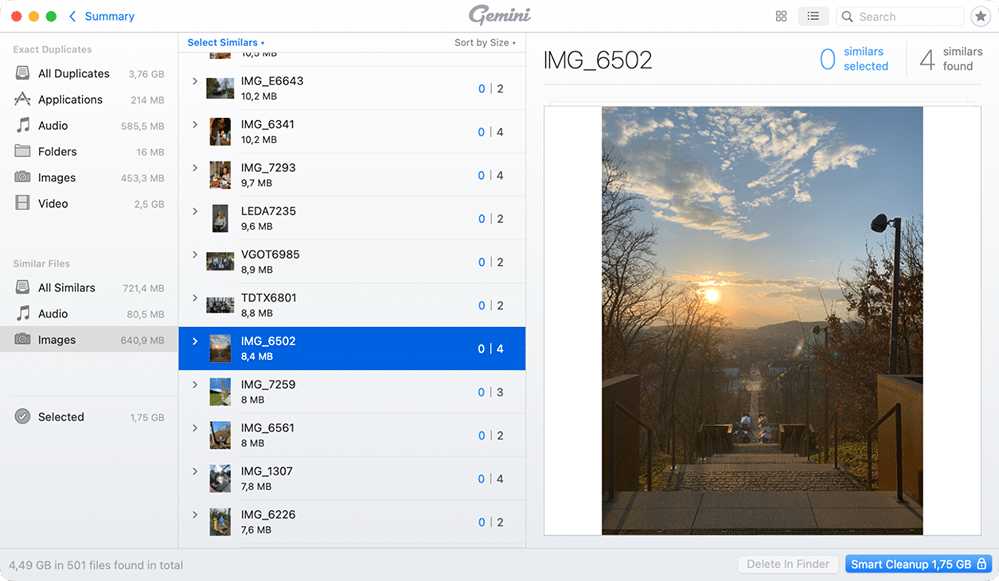Click the 0 | 3 count for IMG_7259
Viewport: 999px width, 581px height.
[x=491, y=392]
